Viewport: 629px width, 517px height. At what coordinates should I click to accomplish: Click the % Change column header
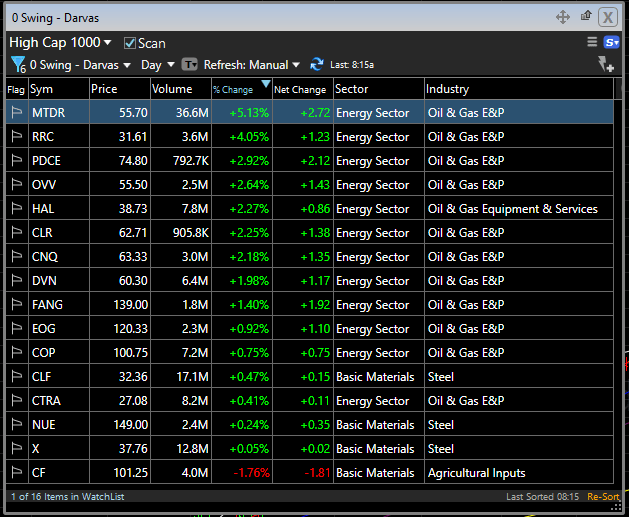pos(234,90)
